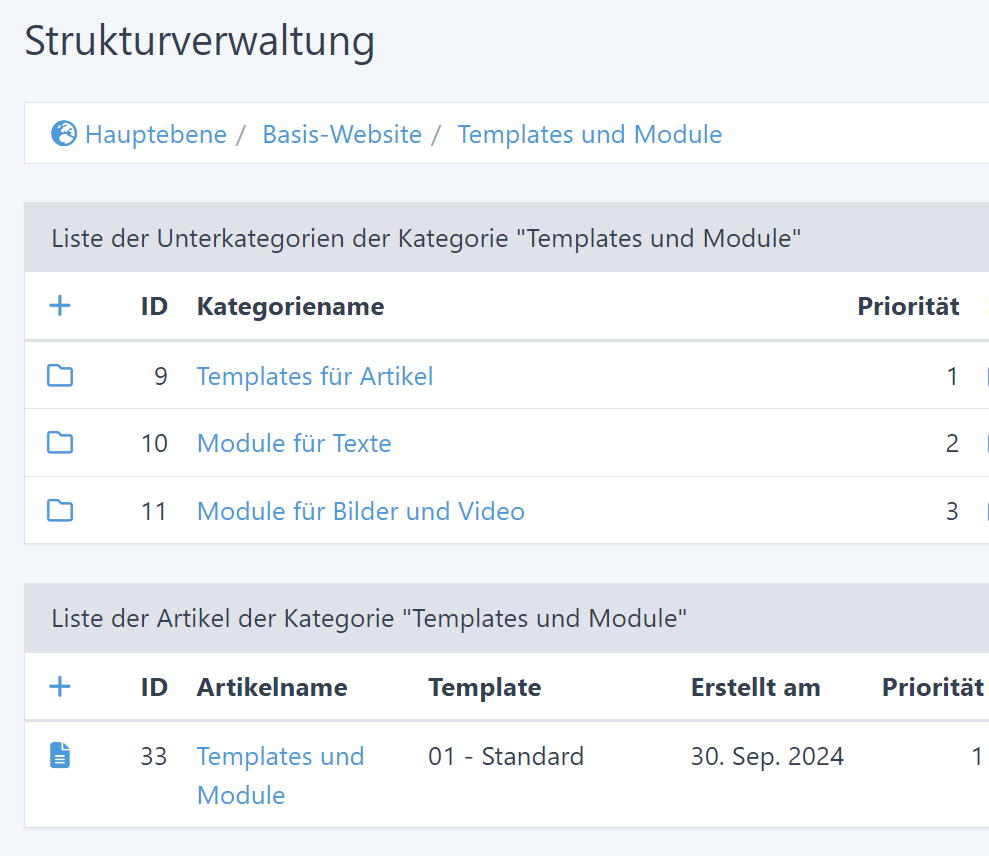This screenshot has width=989, height=856.
Task: Click folder icon for Module für Texte
Action: click(x=60, y=443)
